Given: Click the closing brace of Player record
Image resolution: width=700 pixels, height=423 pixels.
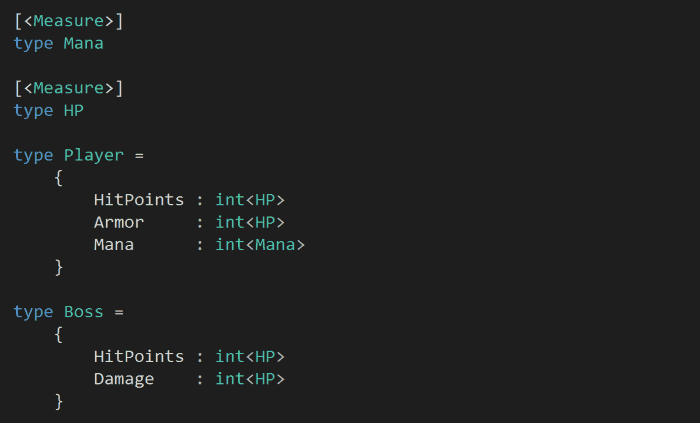Looking at the screenshot, I should click(59, 267).
